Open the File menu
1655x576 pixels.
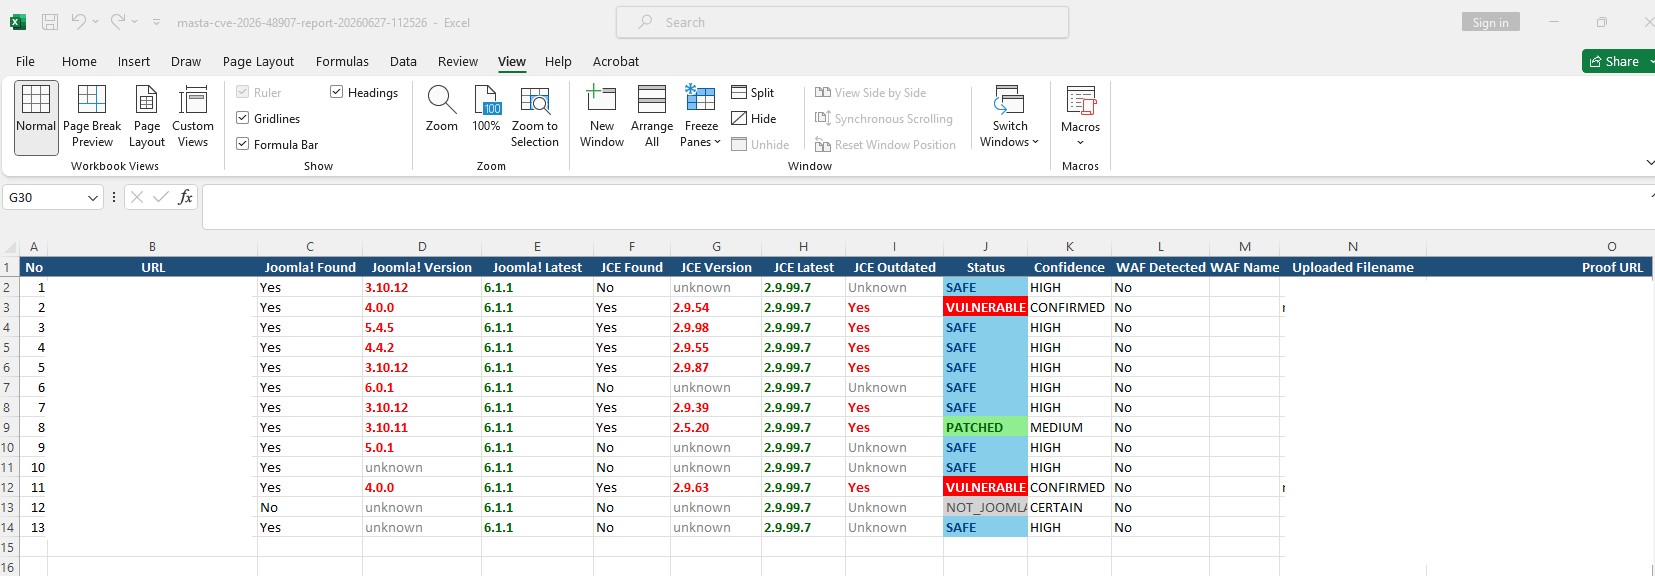(26, 61)
